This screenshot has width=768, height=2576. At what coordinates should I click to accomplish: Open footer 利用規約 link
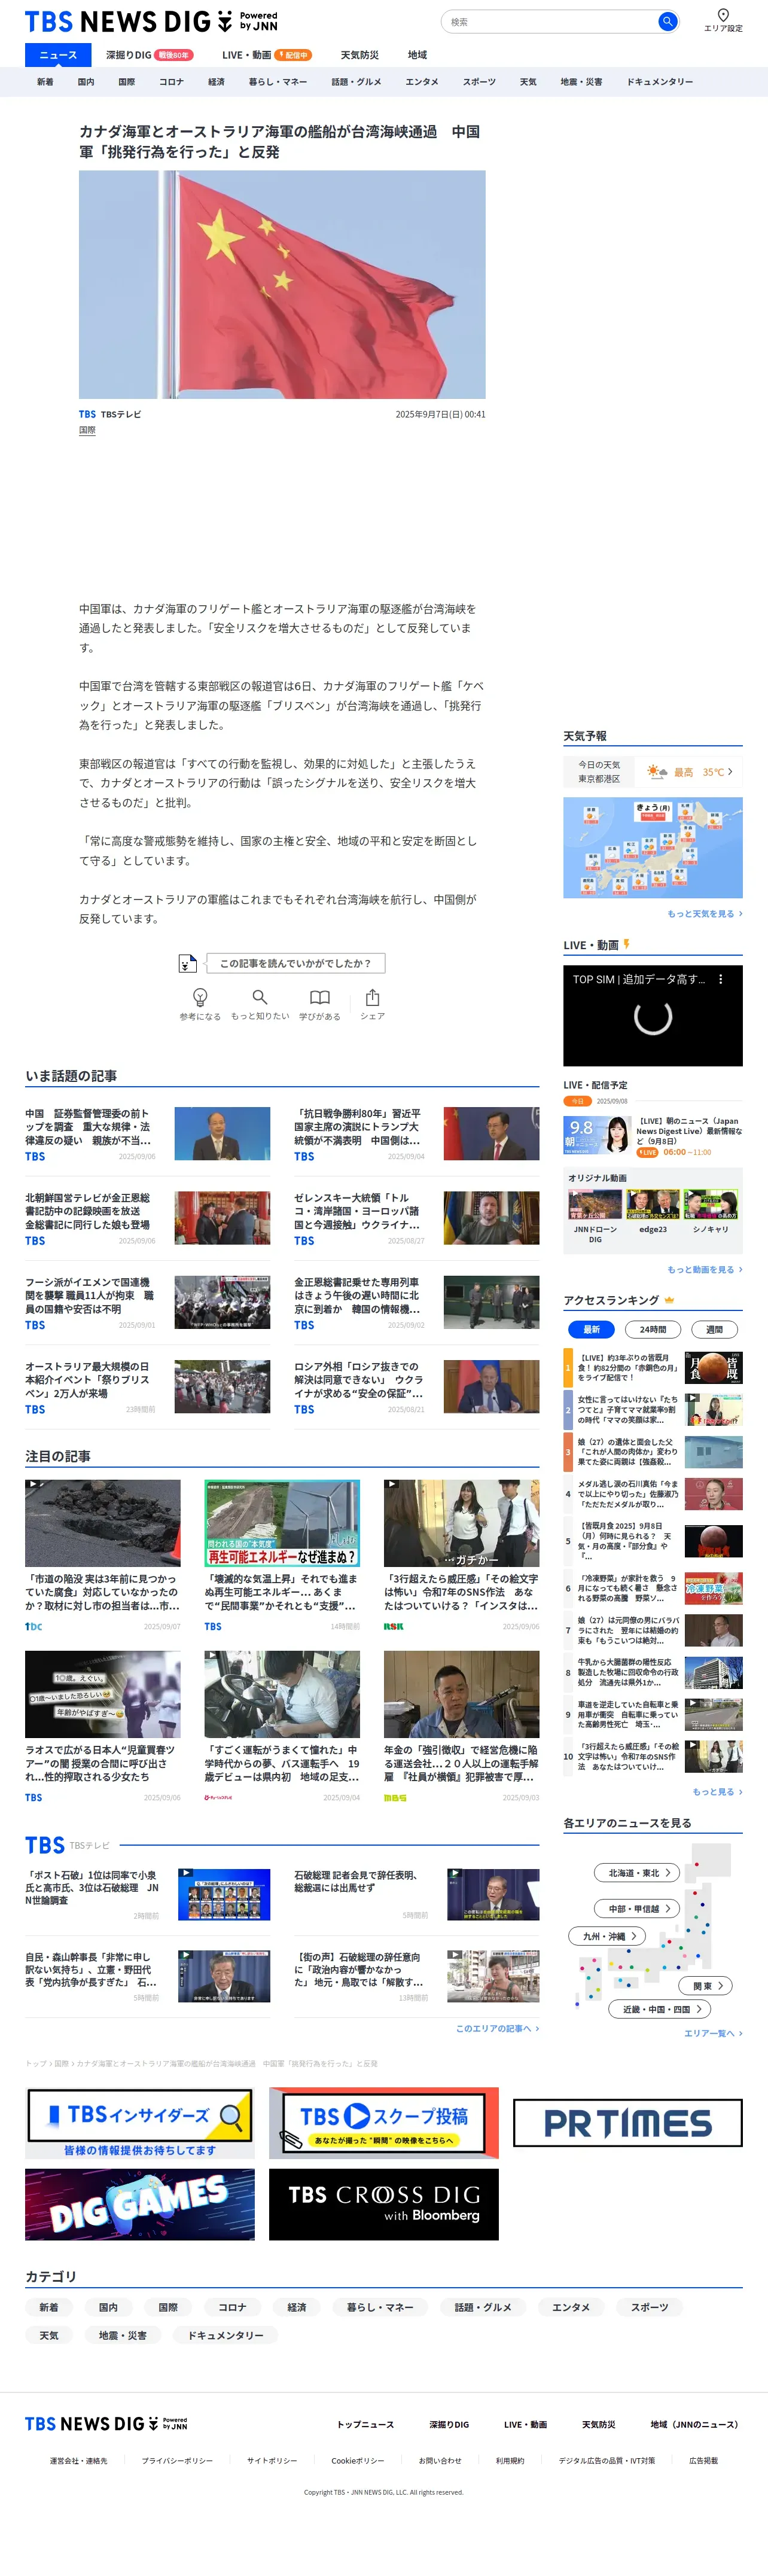point(510,2460)
